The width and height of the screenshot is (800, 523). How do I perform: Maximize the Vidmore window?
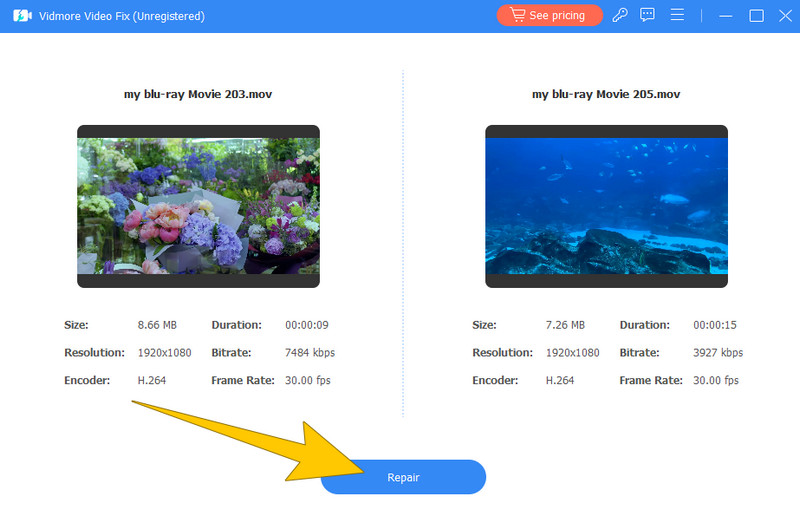point(756,16)
